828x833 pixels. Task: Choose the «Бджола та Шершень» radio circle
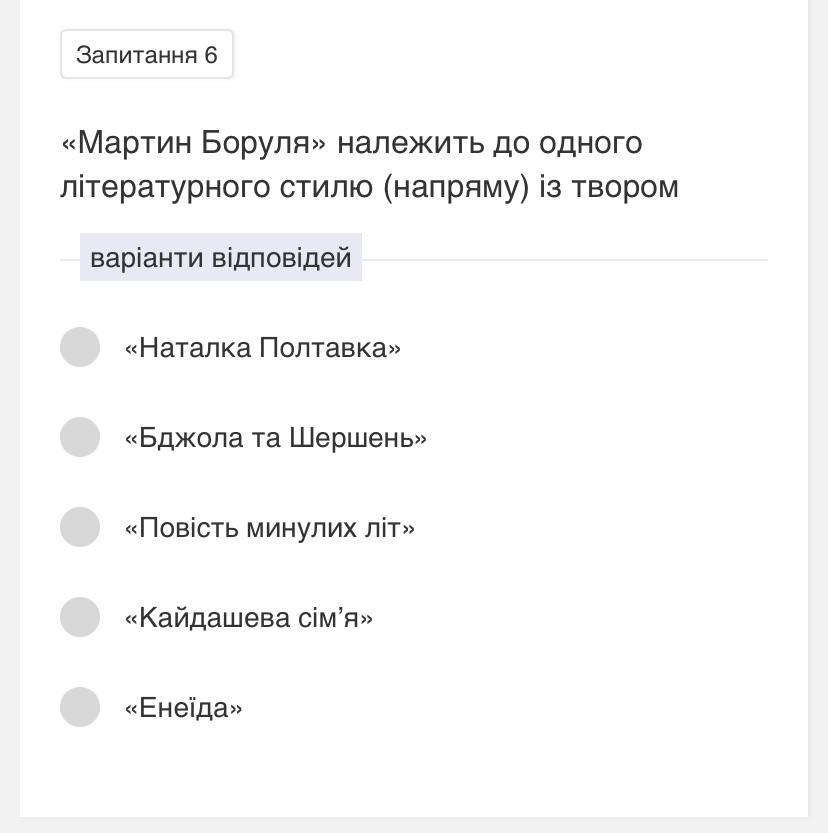[80, 437]
